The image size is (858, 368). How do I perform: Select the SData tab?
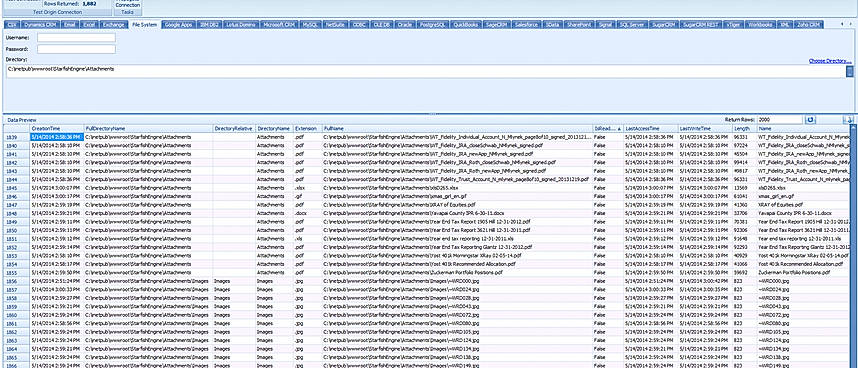point(553,25)
